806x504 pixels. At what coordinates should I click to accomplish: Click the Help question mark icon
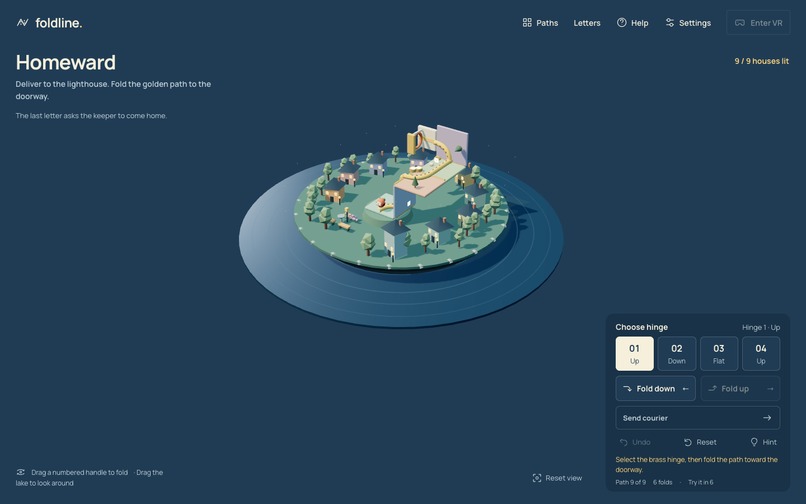tap(621, 23)
